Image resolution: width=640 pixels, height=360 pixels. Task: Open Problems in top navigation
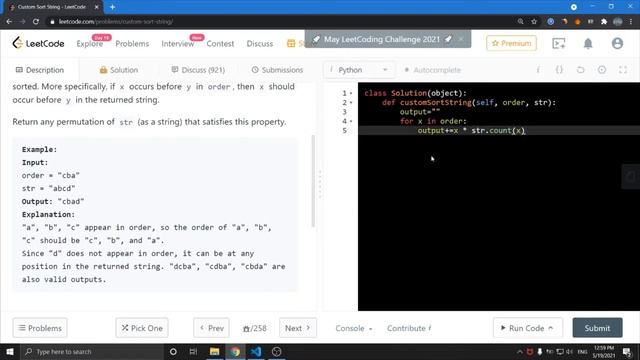[x=132, y=43]
